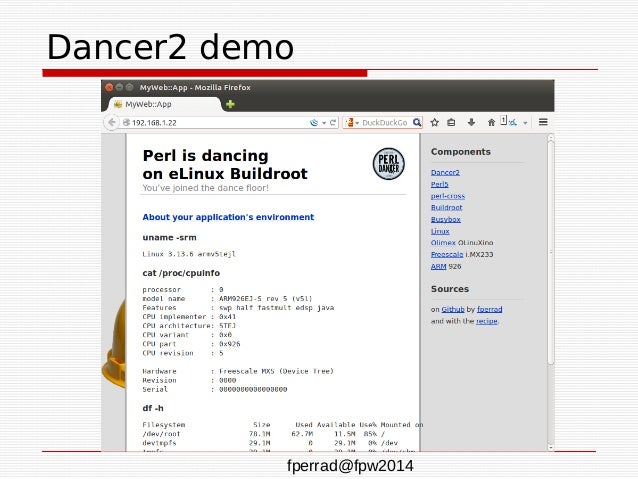The width and height of the screenshot is (638, 479).
Task: Click the 'uname -srm' heading
Action: pos(169,237)
